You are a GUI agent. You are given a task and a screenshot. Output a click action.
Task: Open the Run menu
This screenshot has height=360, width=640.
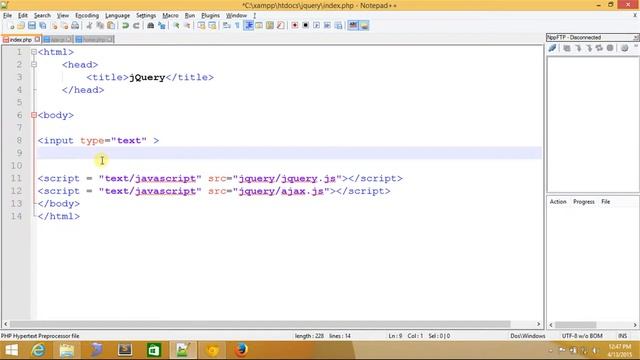click(x=190, y=16)
